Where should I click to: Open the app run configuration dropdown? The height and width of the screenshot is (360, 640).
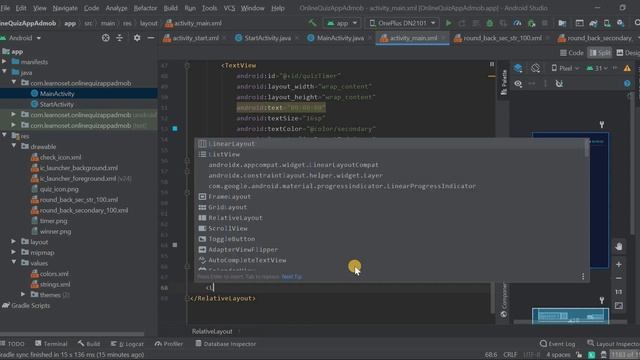(x=342, y=23)
